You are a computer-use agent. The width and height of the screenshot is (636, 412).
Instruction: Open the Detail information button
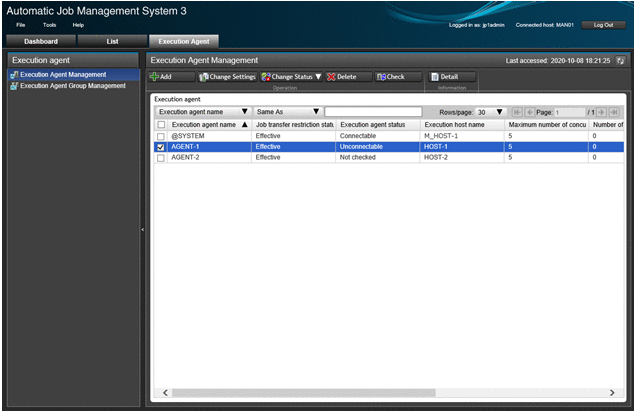(451, 77)
